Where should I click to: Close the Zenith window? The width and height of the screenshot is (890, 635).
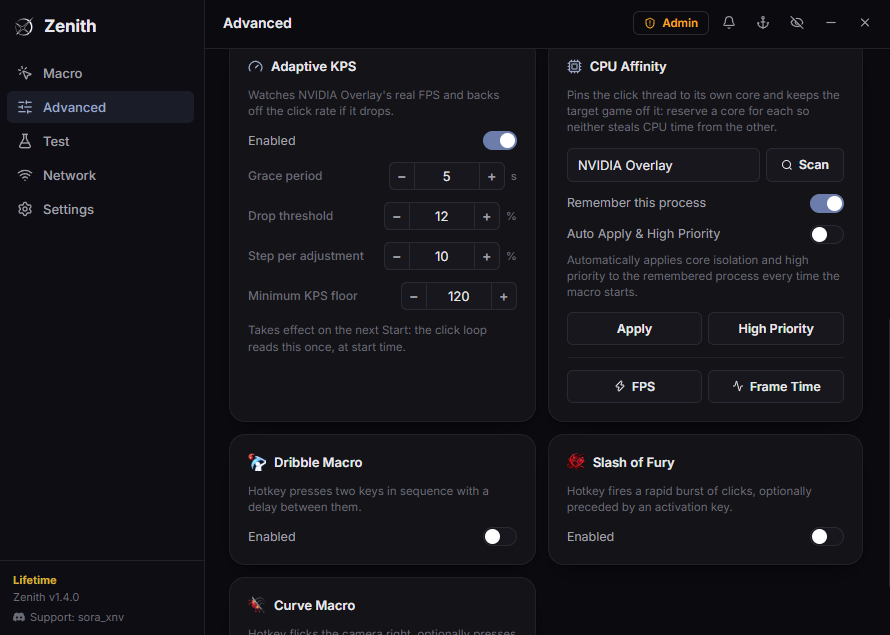(864, 23)
